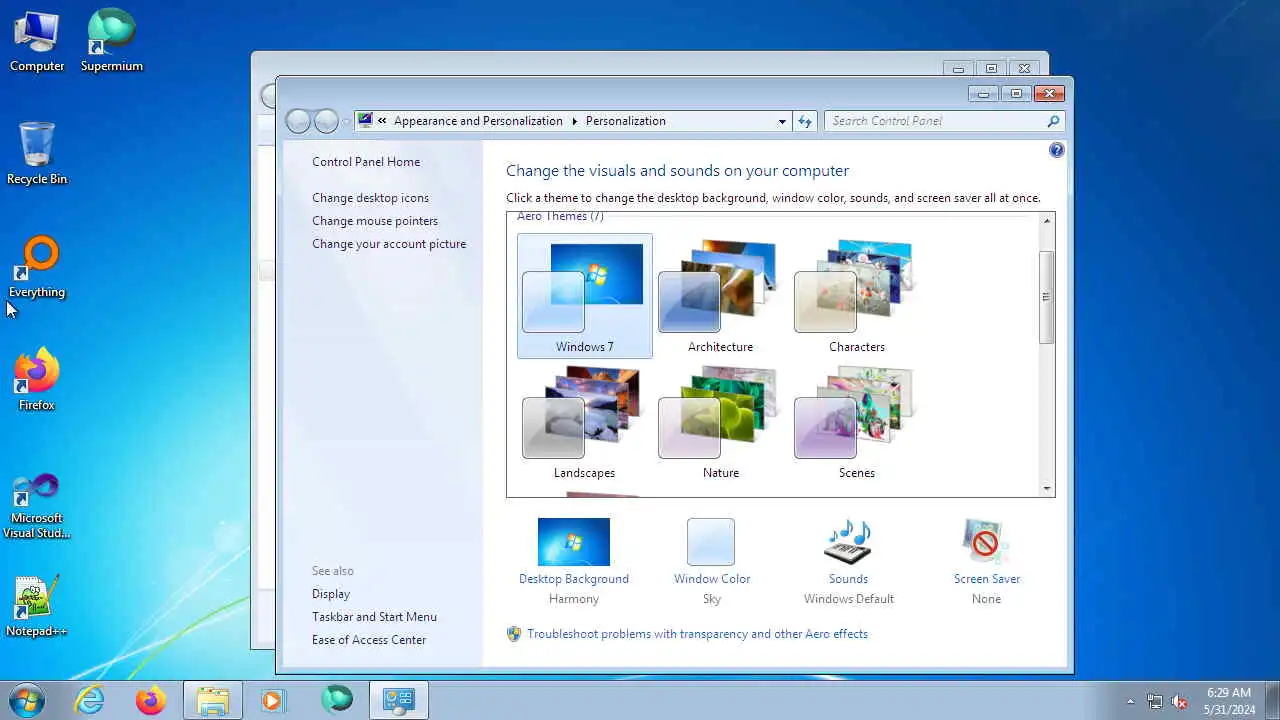This screenshot has height=720, width=1280.
Task: Minimize the background window behind Personalization
Action: pyautogui.click(x=958, y=69)
